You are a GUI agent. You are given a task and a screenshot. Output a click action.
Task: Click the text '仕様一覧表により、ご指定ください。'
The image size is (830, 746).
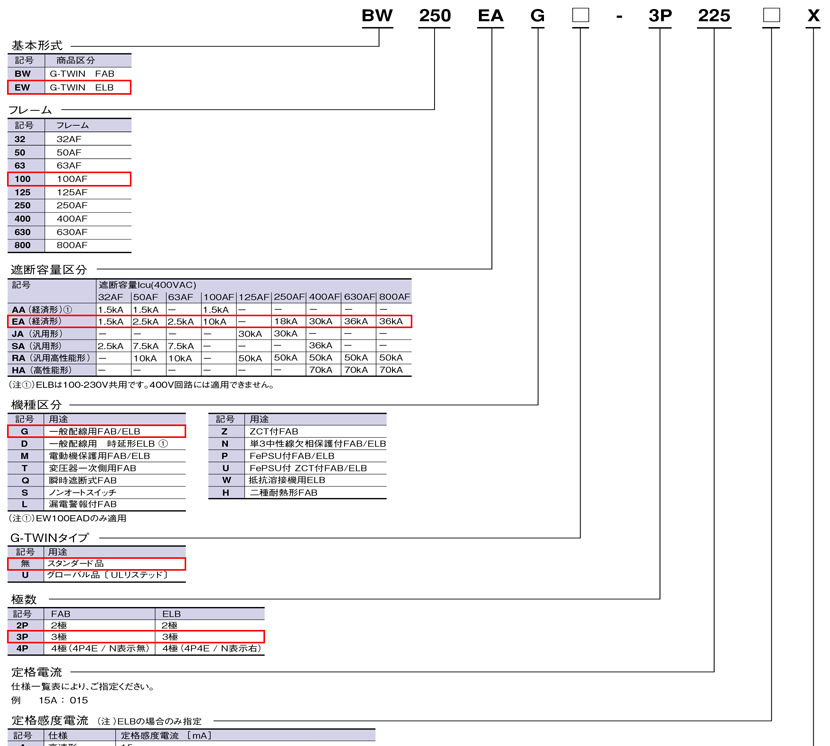[84, 687]
